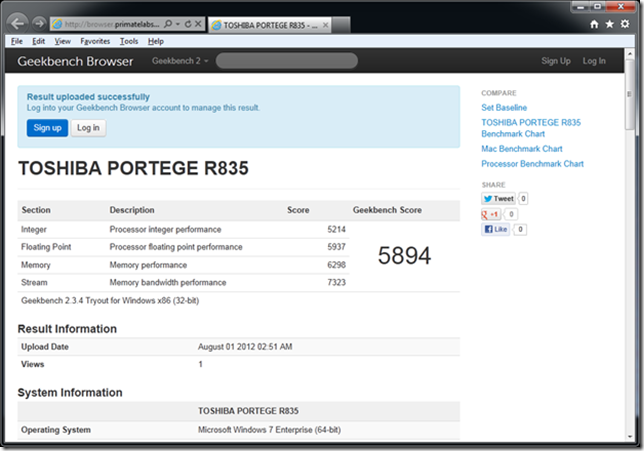Click the 'Processor integer performance' description

pos(165,229)
